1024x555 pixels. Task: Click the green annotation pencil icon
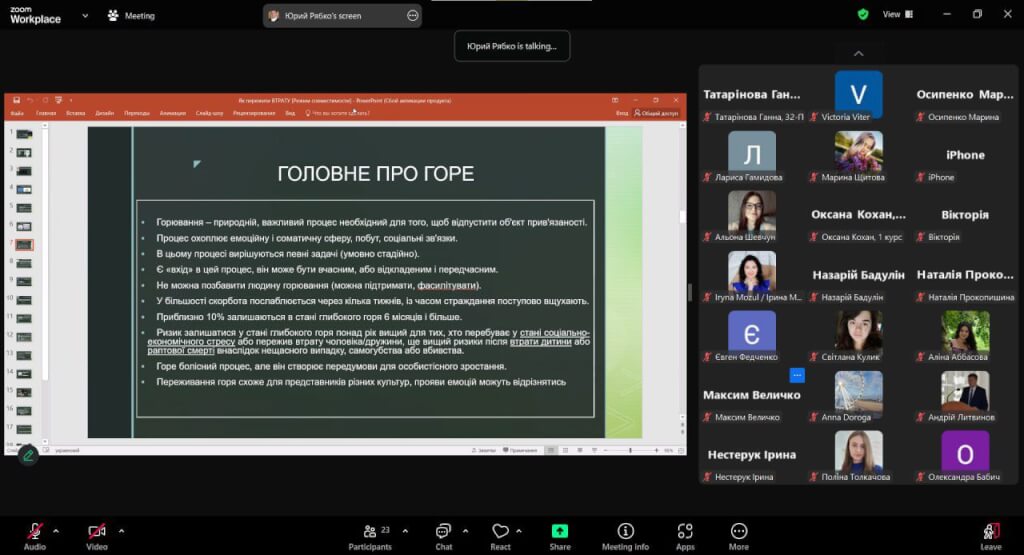tap(28, 455)
